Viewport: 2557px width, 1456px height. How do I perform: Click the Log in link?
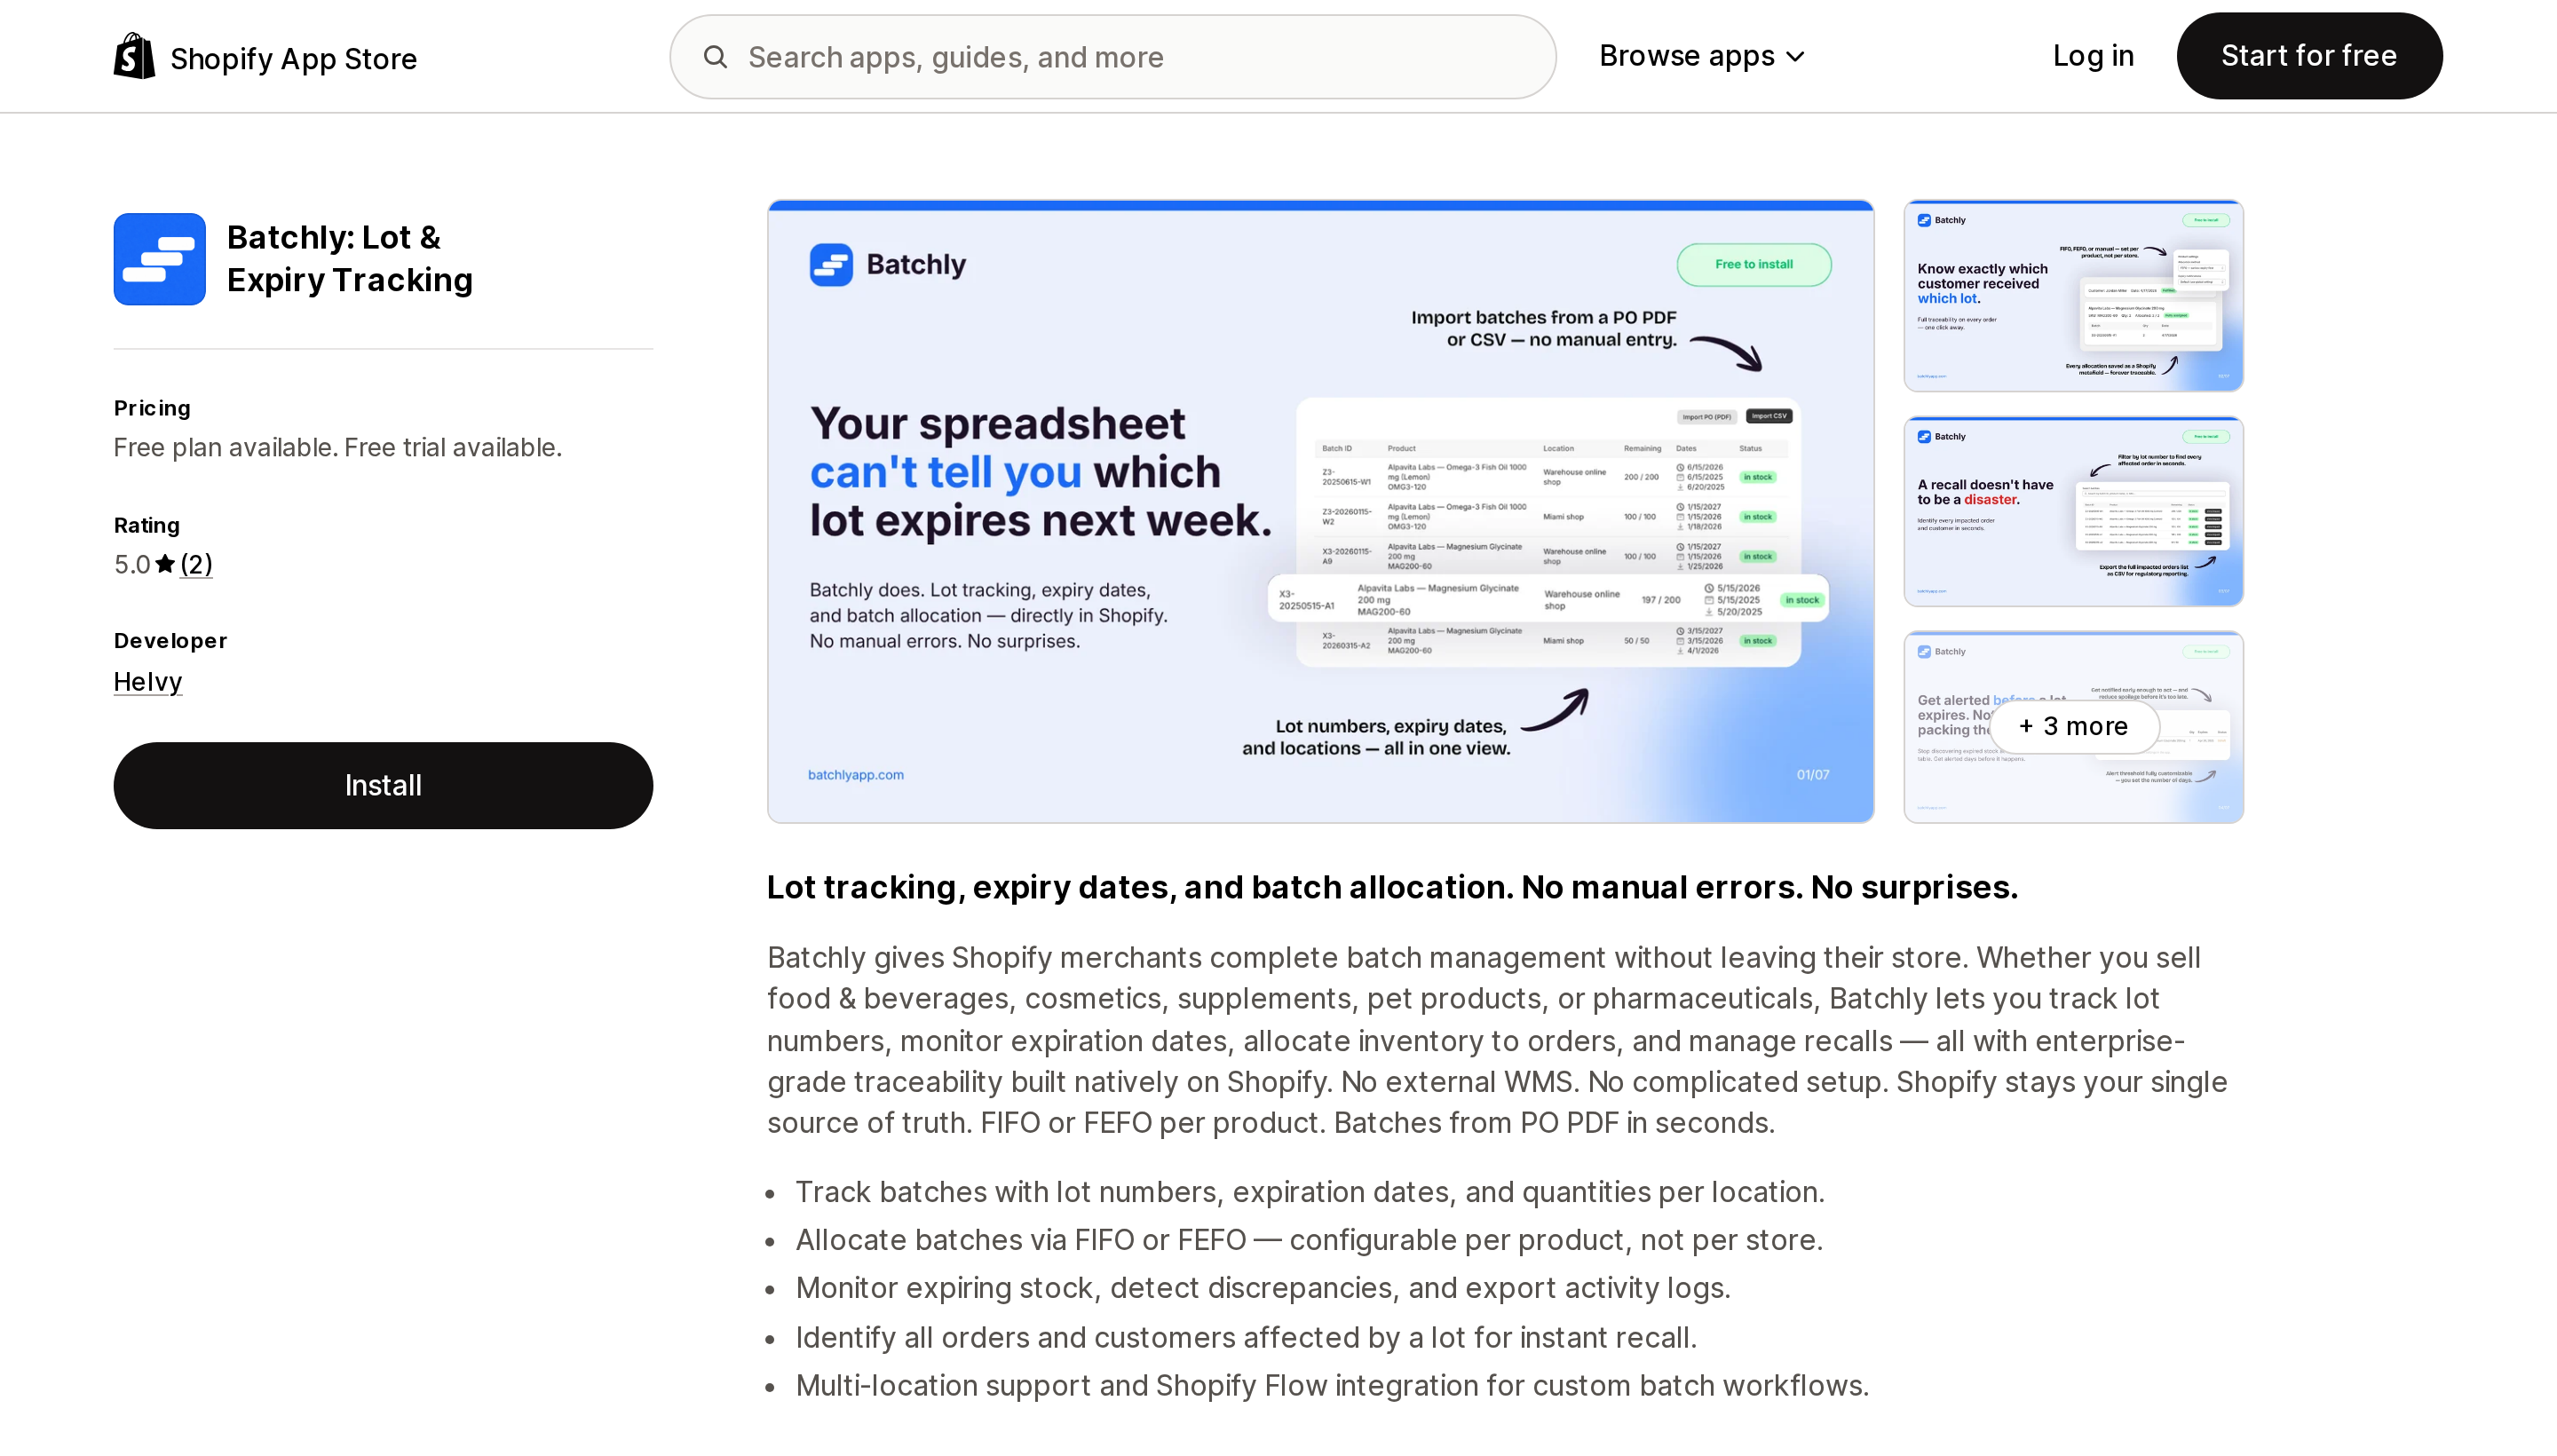tap(2093, 56)
